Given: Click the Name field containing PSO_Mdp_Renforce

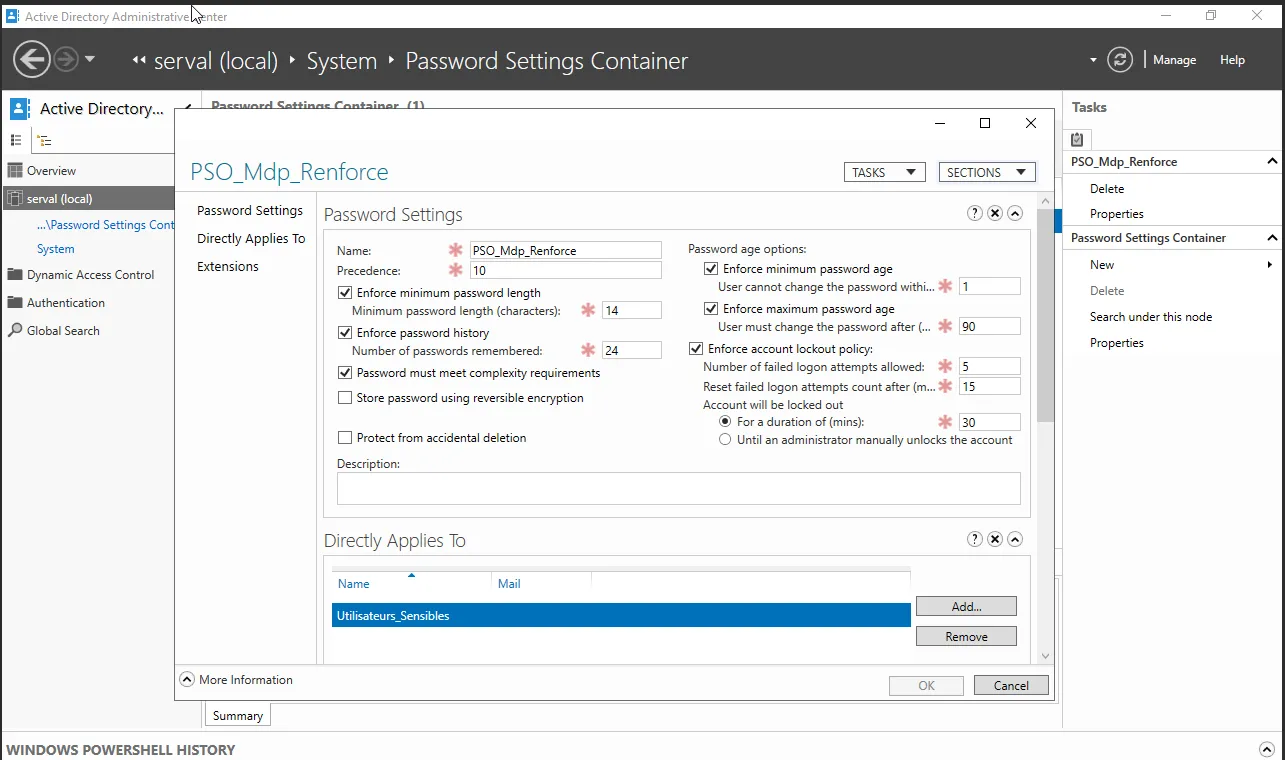Looking at the screenshot, I should click(x=566, y=250).
